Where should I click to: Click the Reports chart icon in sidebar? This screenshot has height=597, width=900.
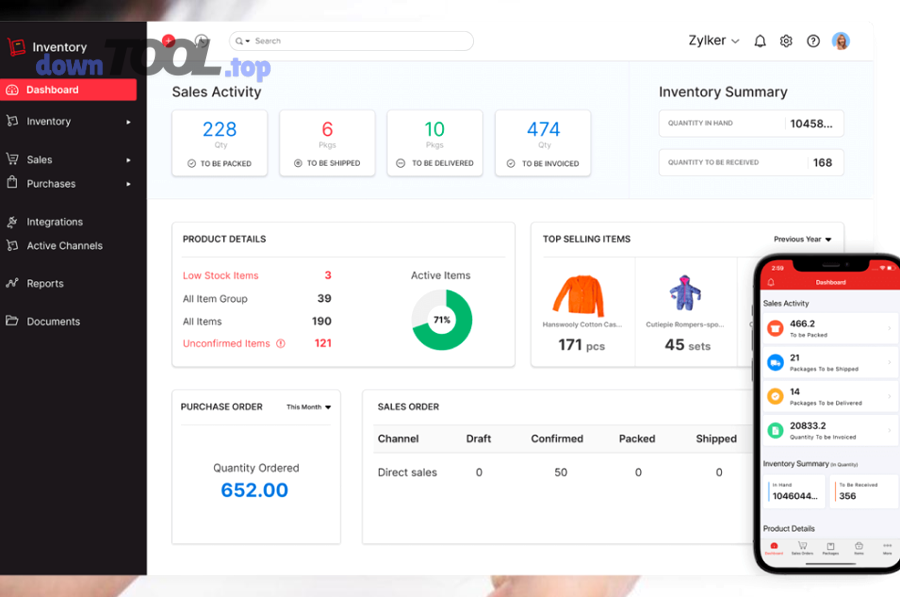[x=12, y=283]
